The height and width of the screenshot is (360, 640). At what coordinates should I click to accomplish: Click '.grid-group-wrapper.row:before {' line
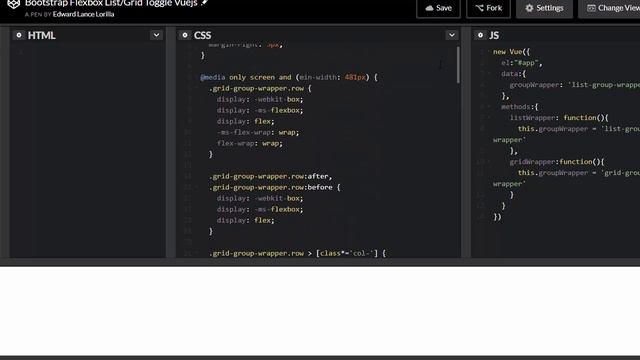click(x=275, y=187)
